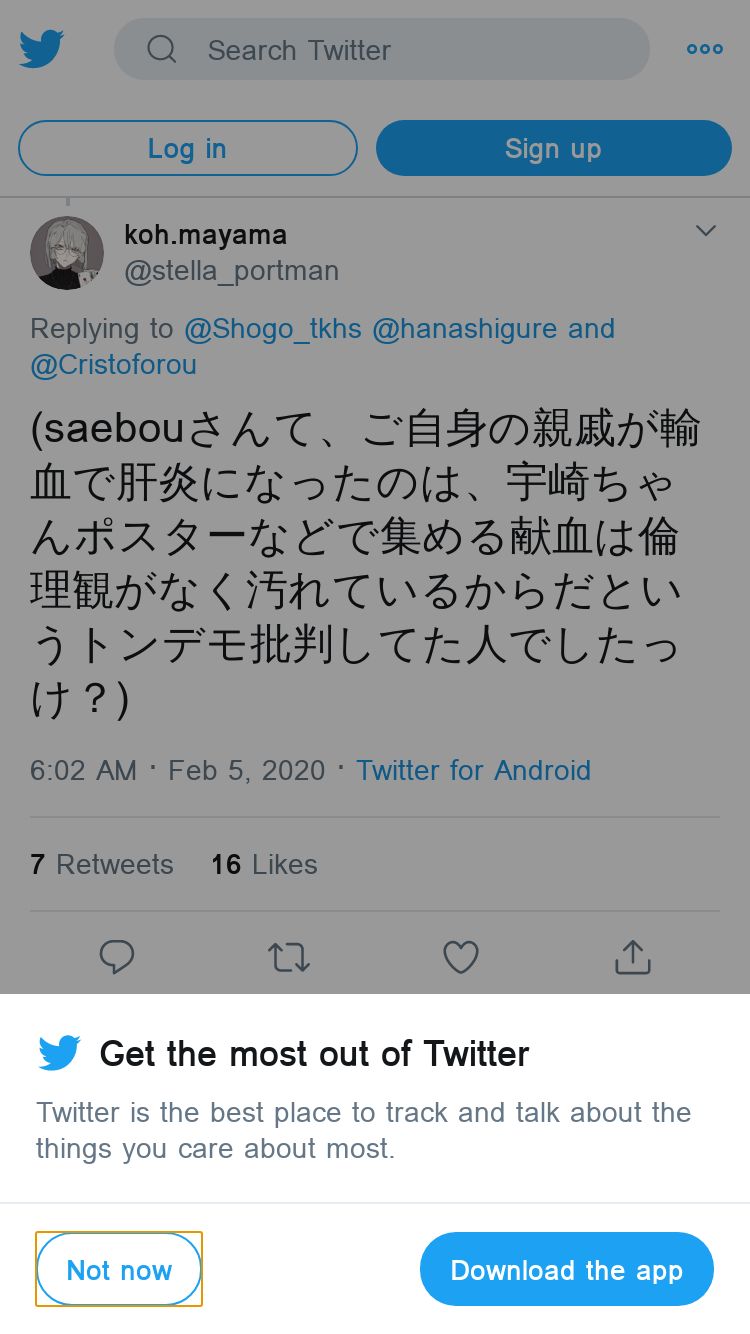Expand the tweet options chevron
This screenshot has height=1334, width=750.
(x=705, y=231)
